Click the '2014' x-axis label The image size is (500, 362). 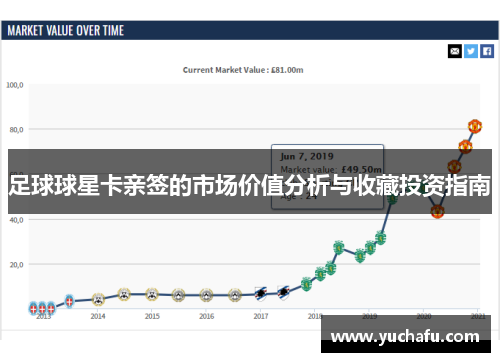98,316
